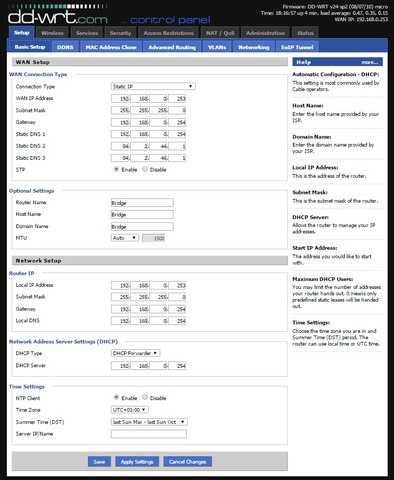Click the MTU value field

pyautogui.click(x=154, y=238)
